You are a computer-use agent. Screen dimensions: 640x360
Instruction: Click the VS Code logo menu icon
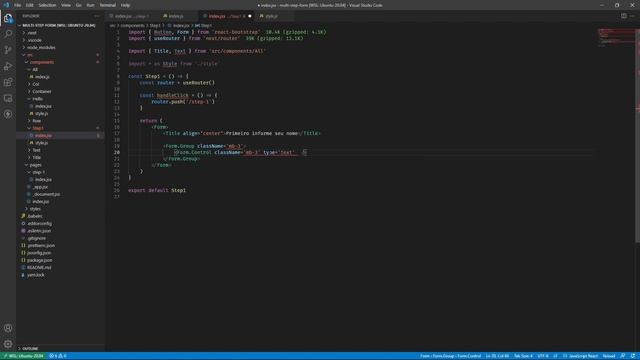[x=6, y=5]
